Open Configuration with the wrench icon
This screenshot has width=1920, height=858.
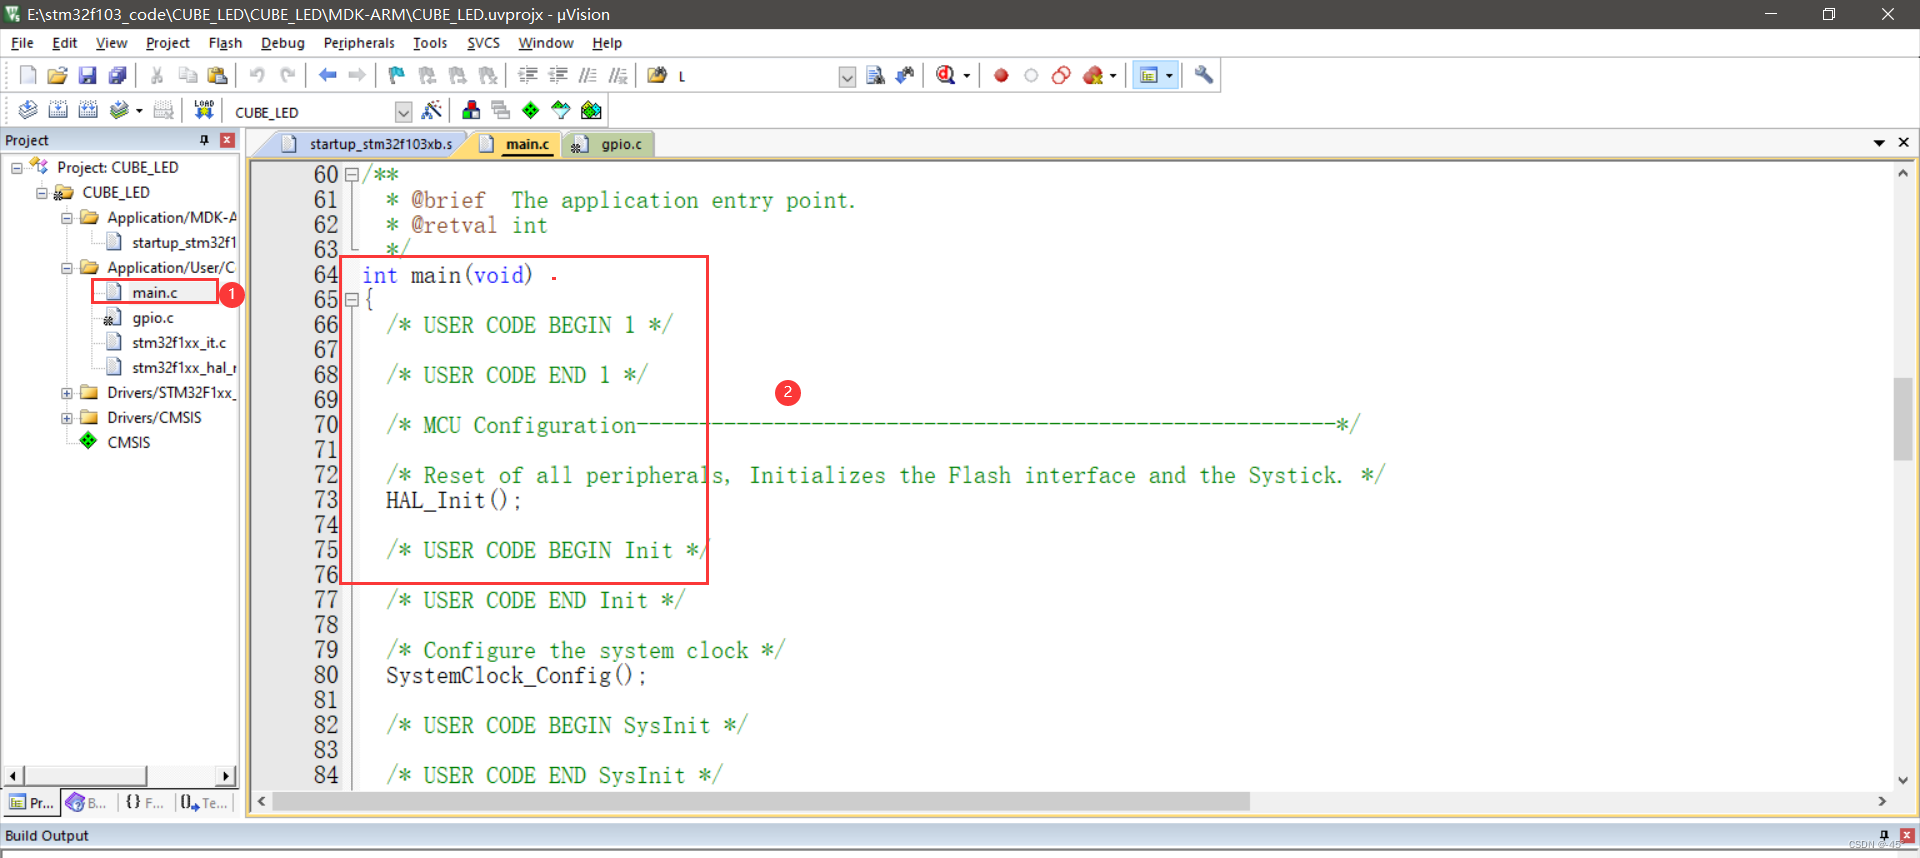(x=1204, y=75)
